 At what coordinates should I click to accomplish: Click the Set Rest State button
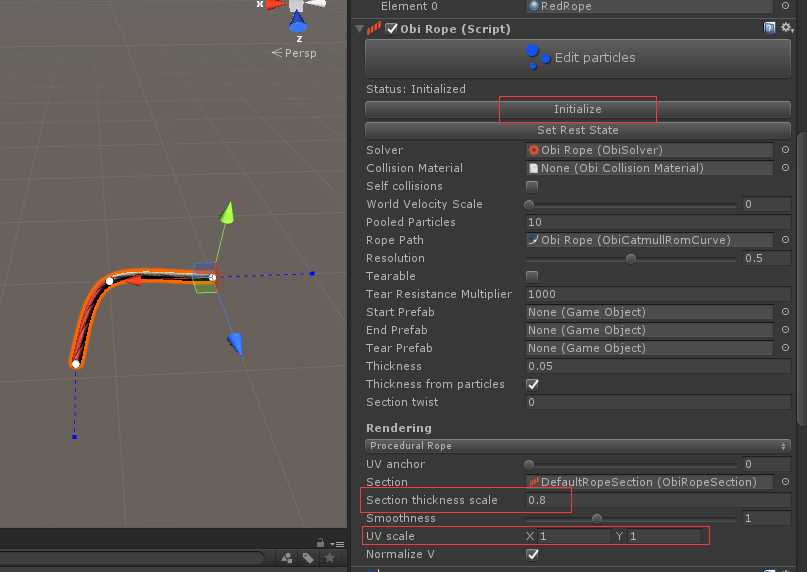click(x=577, y=130)
